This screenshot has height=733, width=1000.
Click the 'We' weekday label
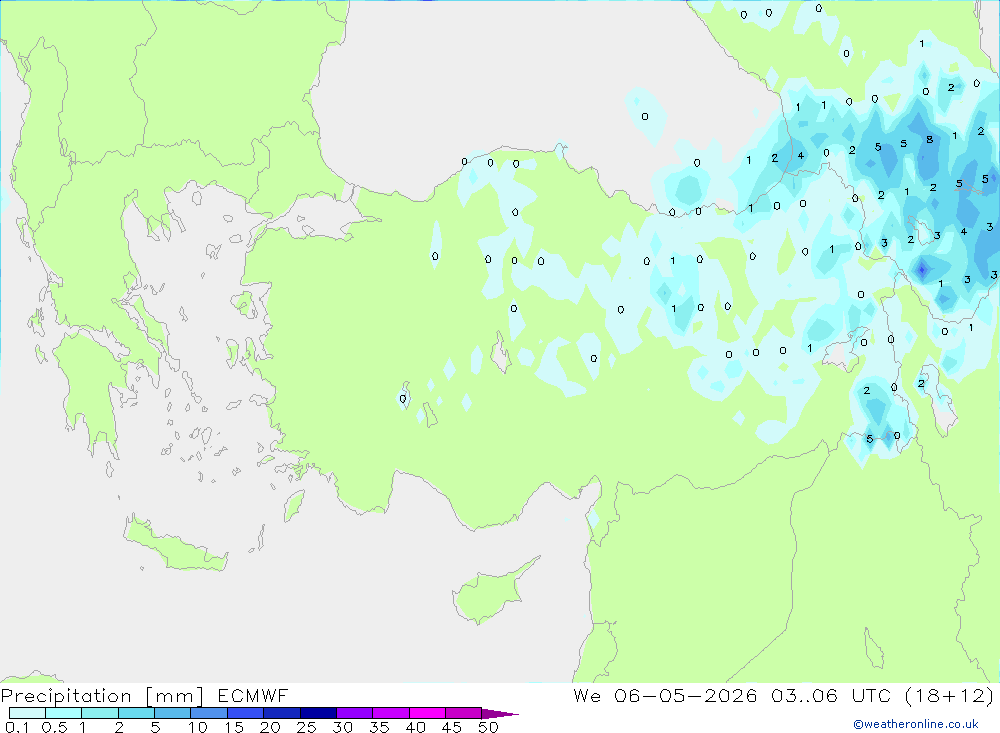click(587, 695)
